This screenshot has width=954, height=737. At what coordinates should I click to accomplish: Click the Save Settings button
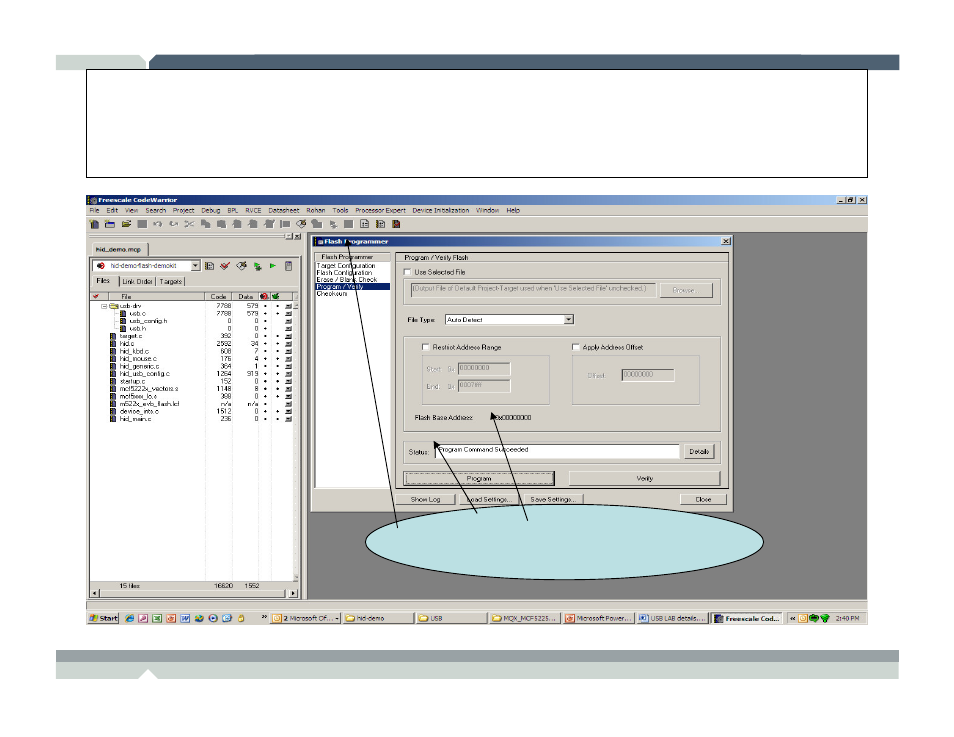pos(552,499)
